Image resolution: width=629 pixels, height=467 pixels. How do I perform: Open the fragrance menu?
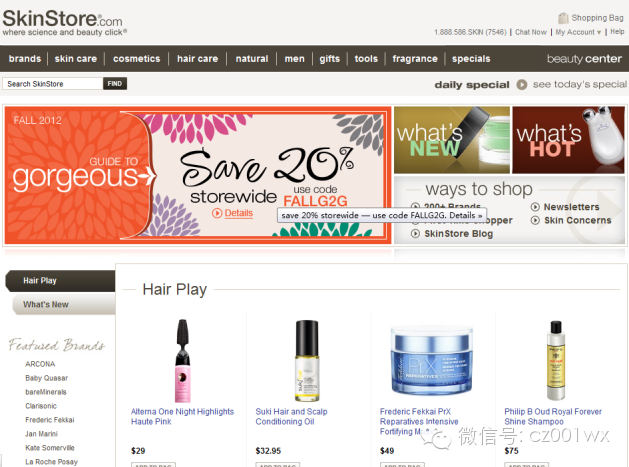pos(414,59)
